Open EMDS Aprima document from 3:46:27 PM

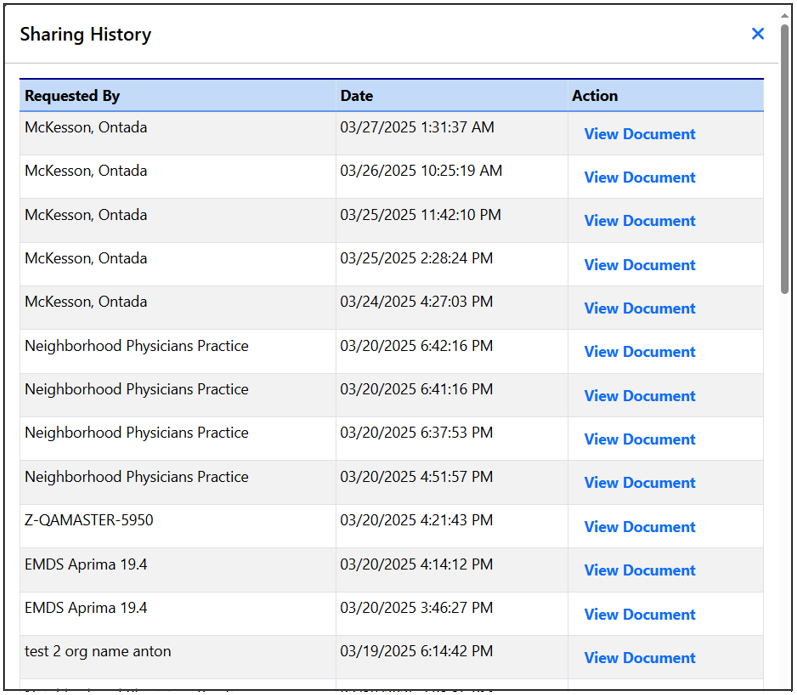(639, 614)
